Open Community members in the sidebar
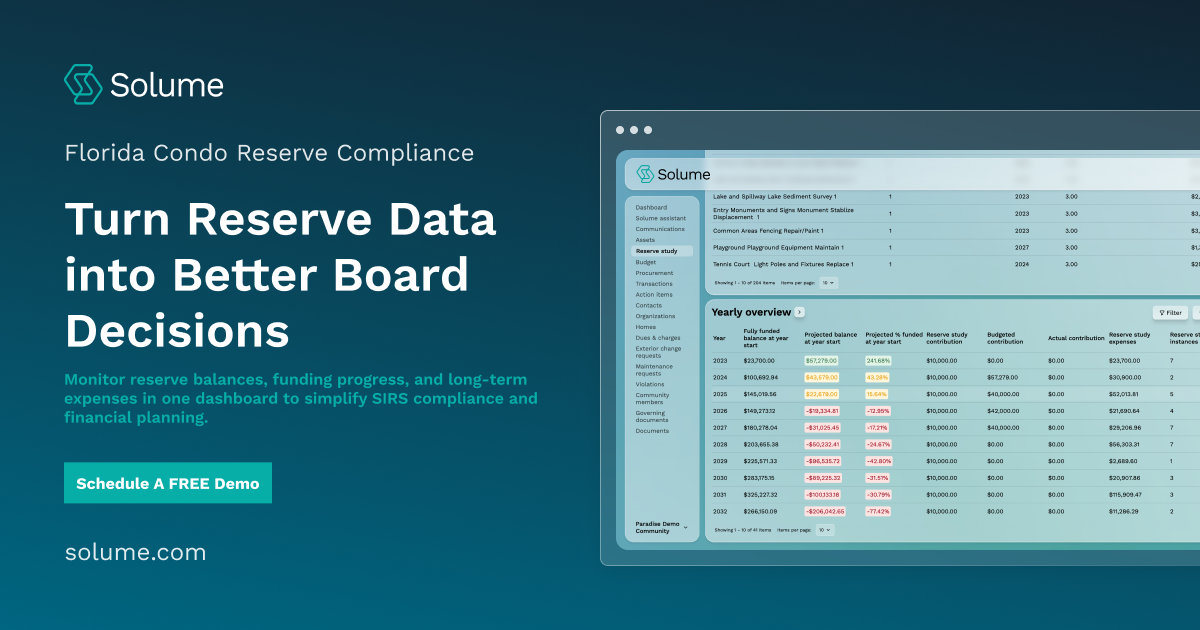Viewport: 1200px width, 630px height. [x=652, y=398]
